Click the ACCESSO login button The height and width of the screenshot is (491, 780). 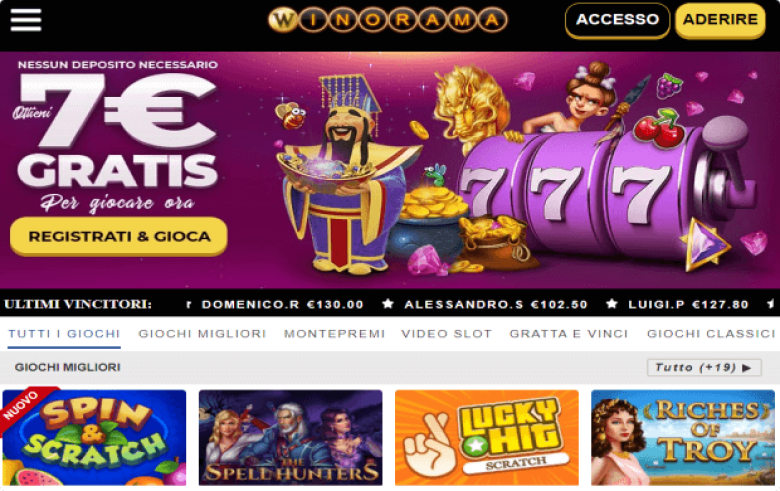click(x=617, y=20)
